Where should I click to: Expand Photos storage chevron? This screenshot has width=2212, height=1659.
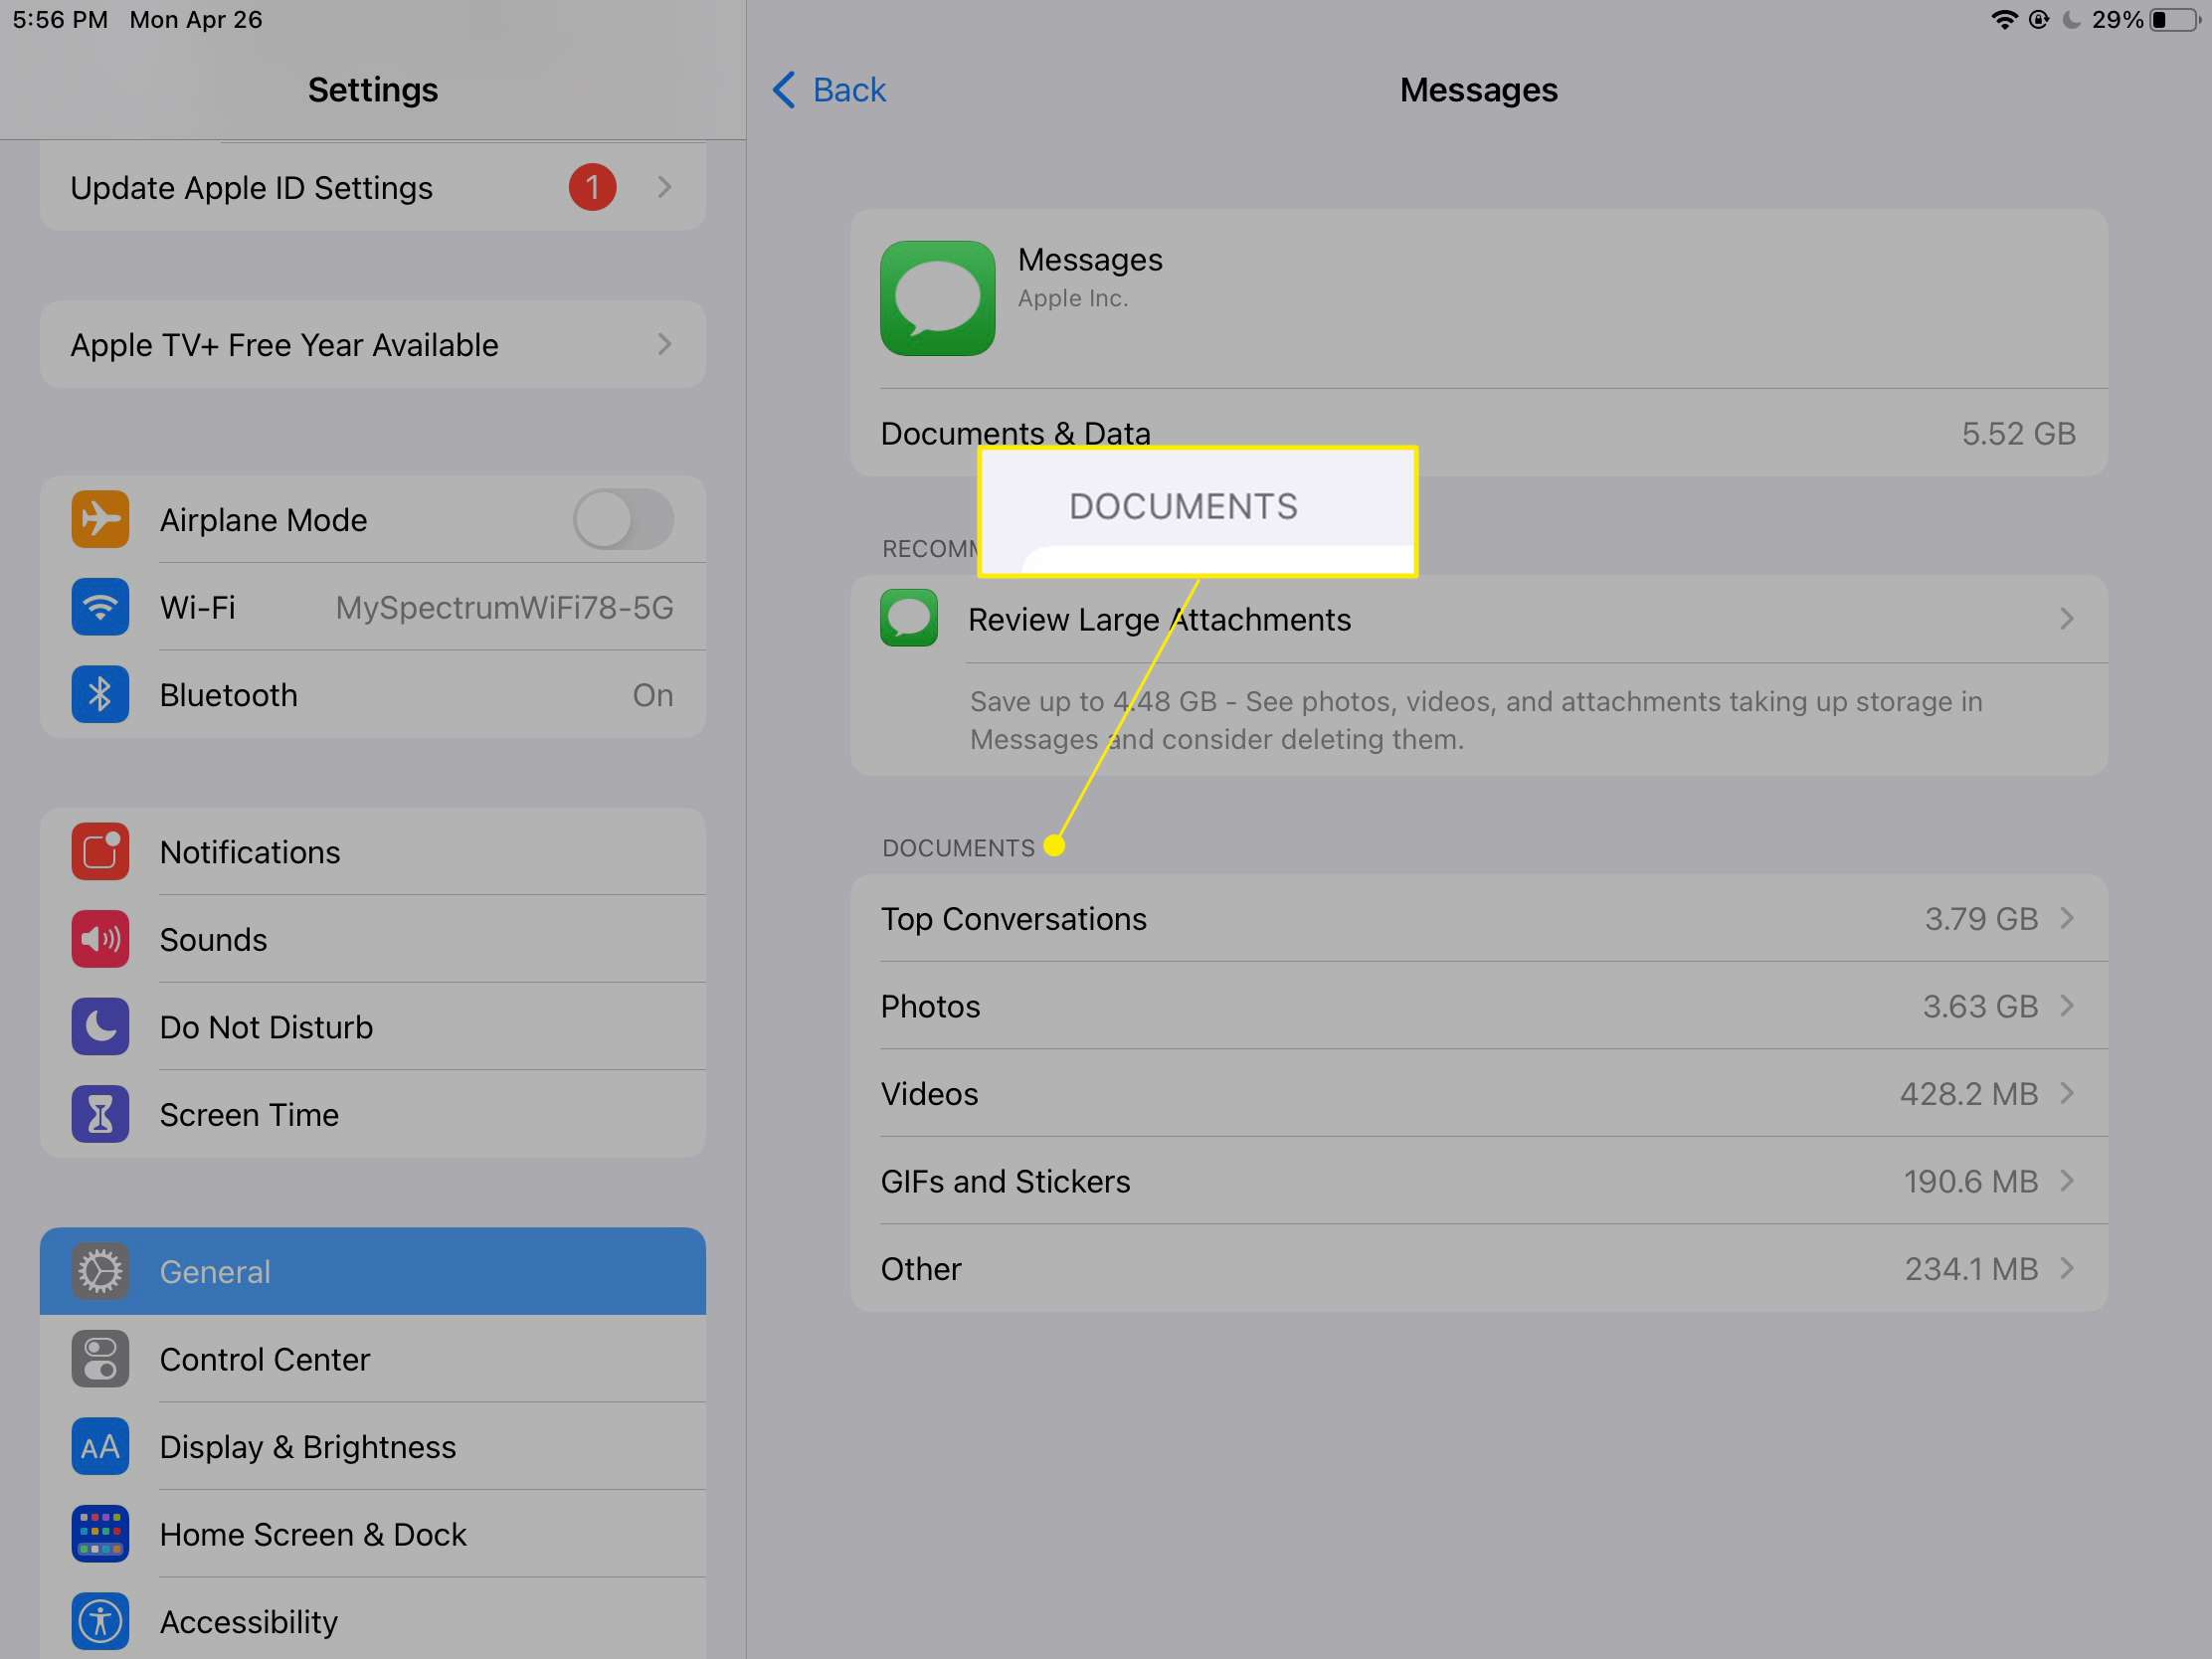[2067, 1005]
